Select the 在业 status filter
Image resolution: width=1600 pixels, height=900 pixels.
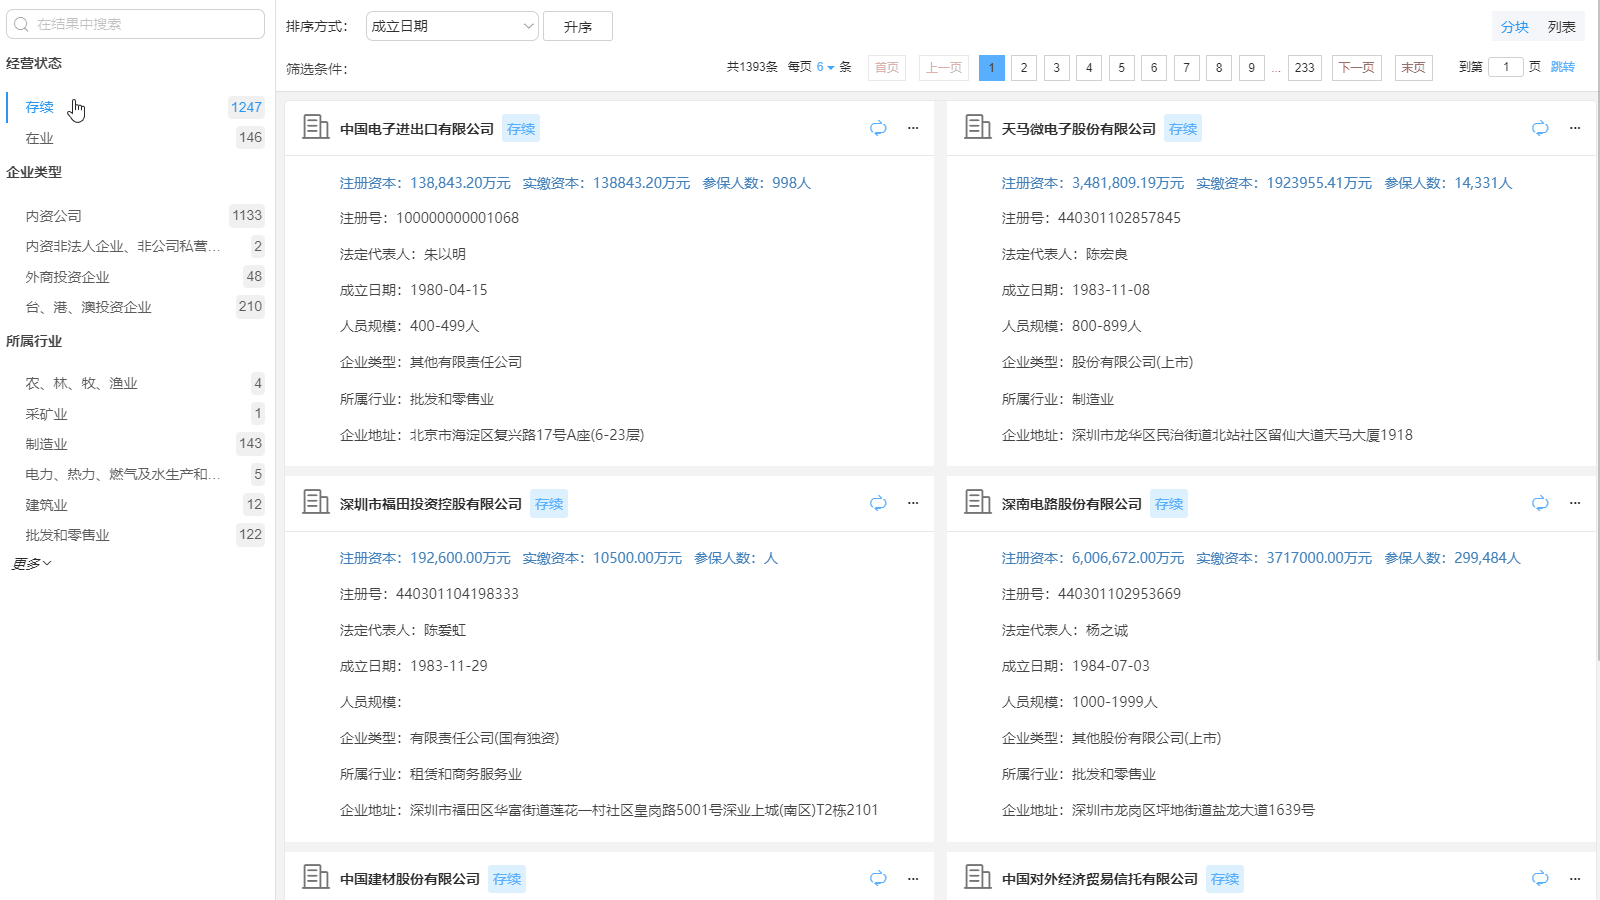38,138
